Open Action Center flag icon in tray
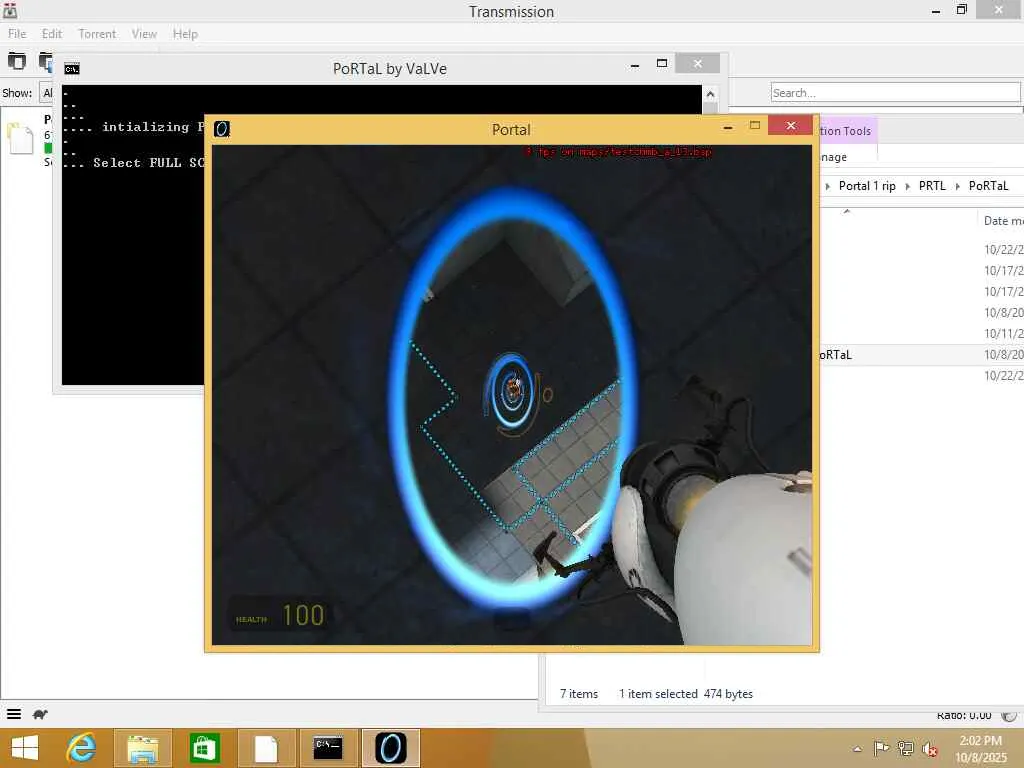 coord(881,748)
